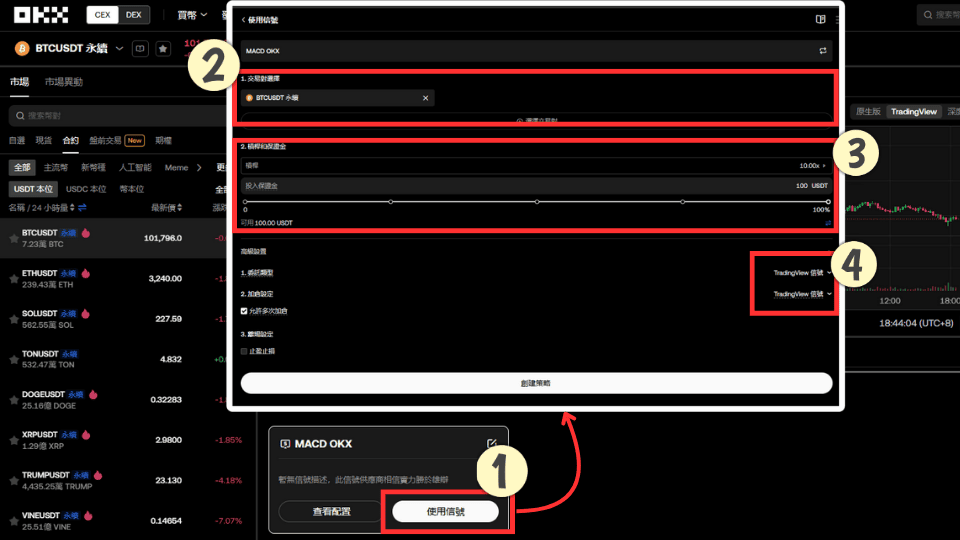Image resolution: width=960 pixels, height=540 pixels.
Task: Select the 現貨 tab
Action: (43, 141)
